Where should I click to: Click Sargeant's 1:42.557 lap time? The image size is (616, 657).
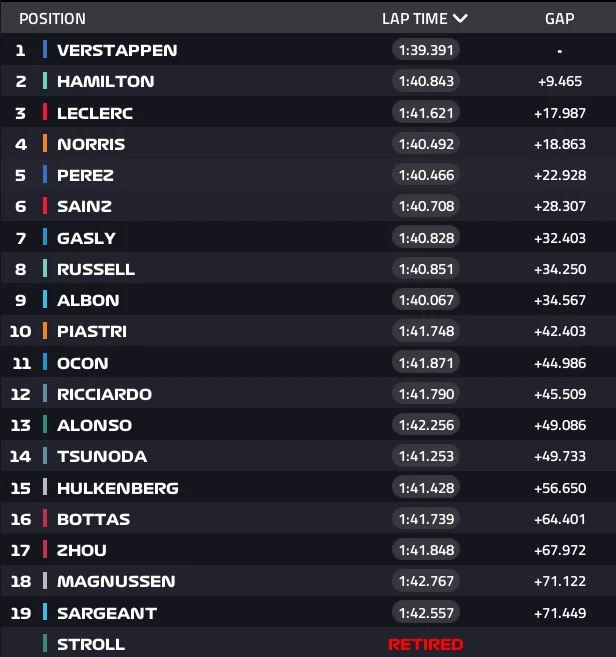(x=425, y=613)
